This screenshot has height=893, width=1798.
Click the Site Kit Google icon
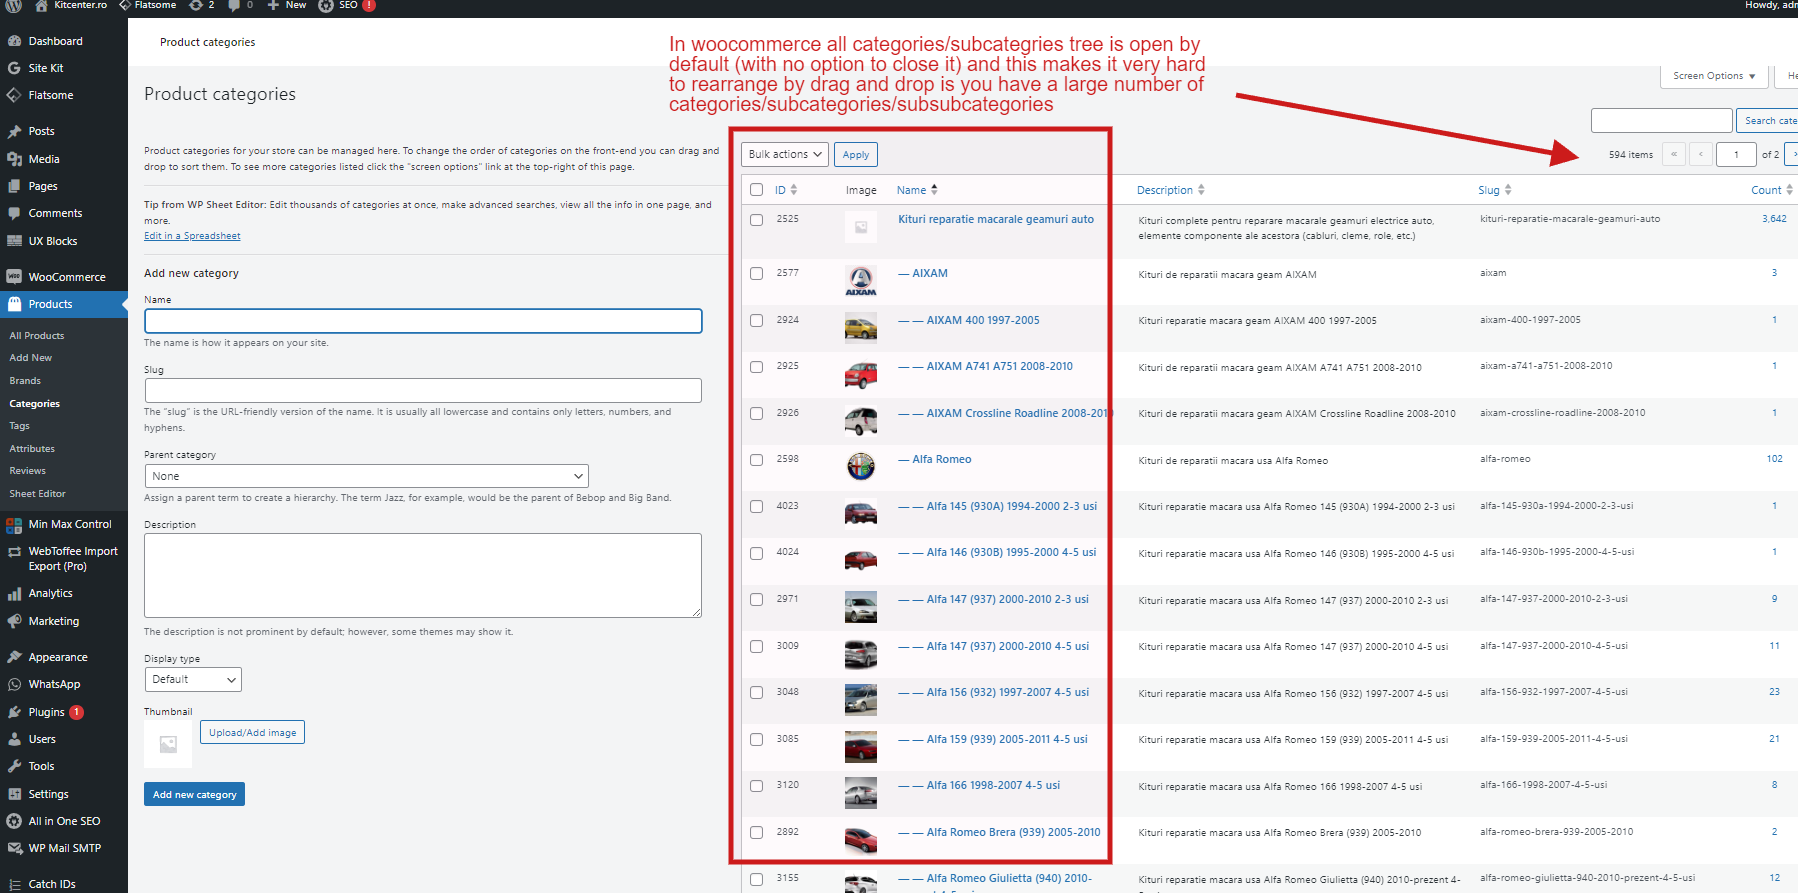pos(14,68)
